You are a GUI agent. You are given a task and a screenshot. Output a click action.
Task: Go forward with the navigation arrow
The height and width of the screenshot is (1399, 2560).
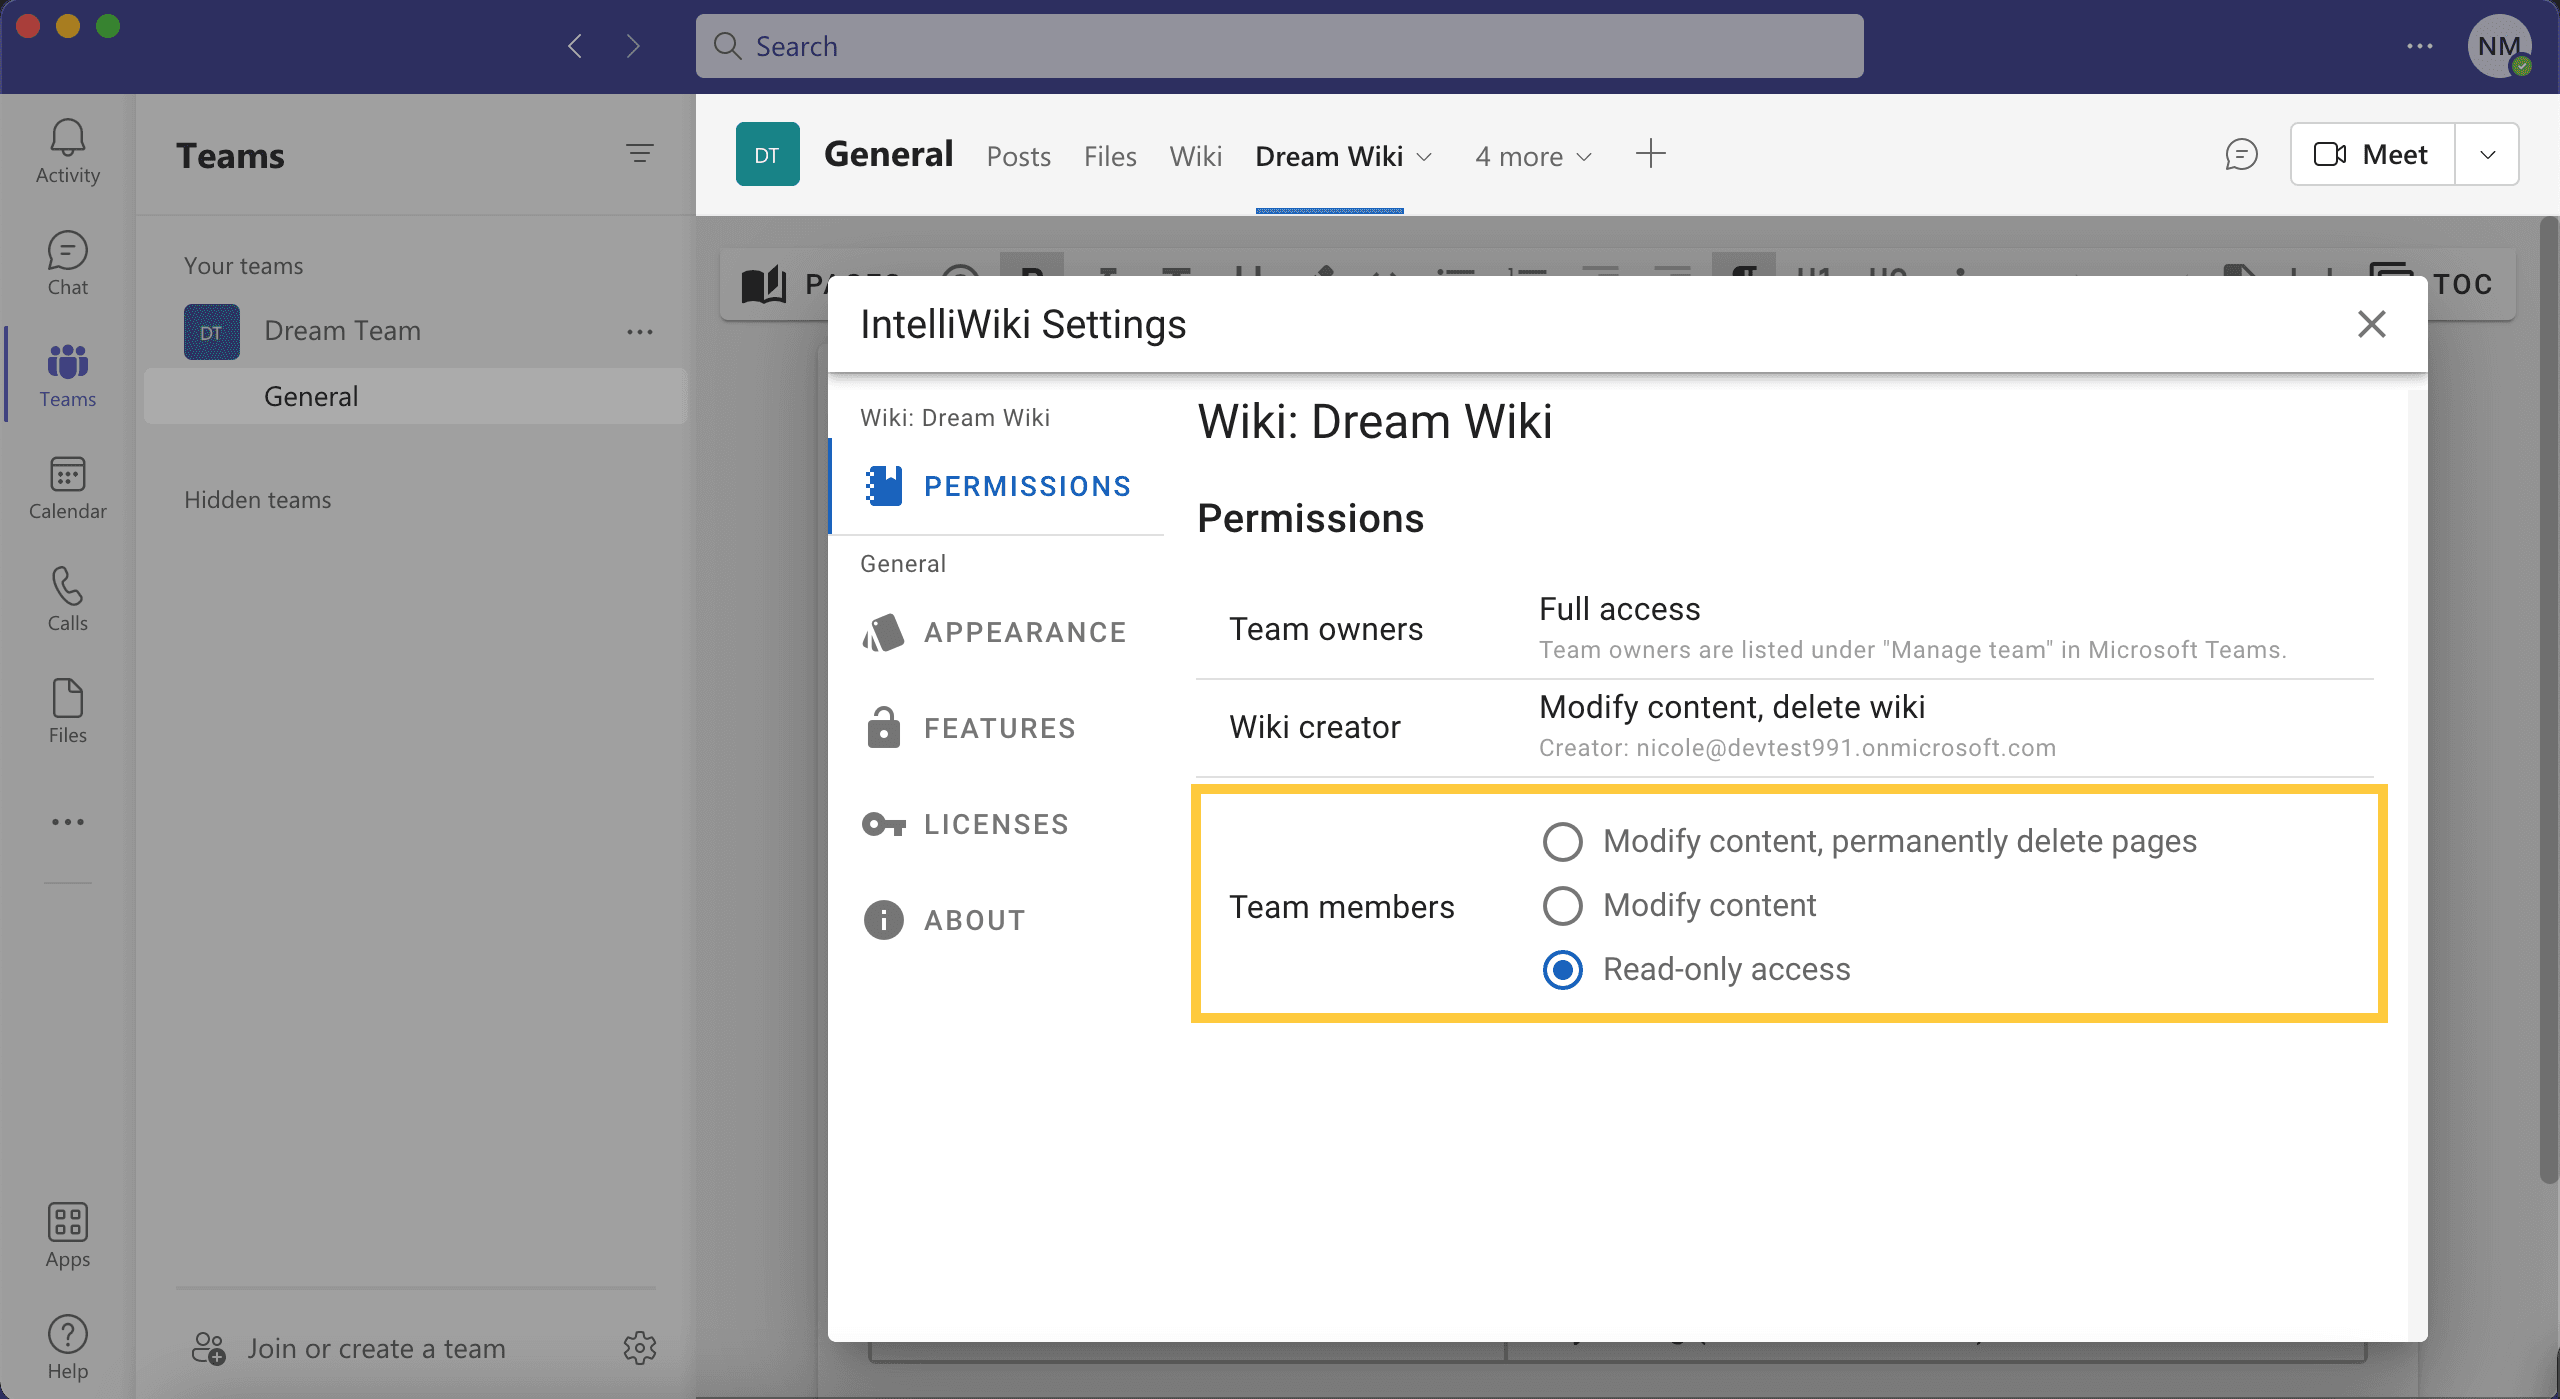point(633,46)
